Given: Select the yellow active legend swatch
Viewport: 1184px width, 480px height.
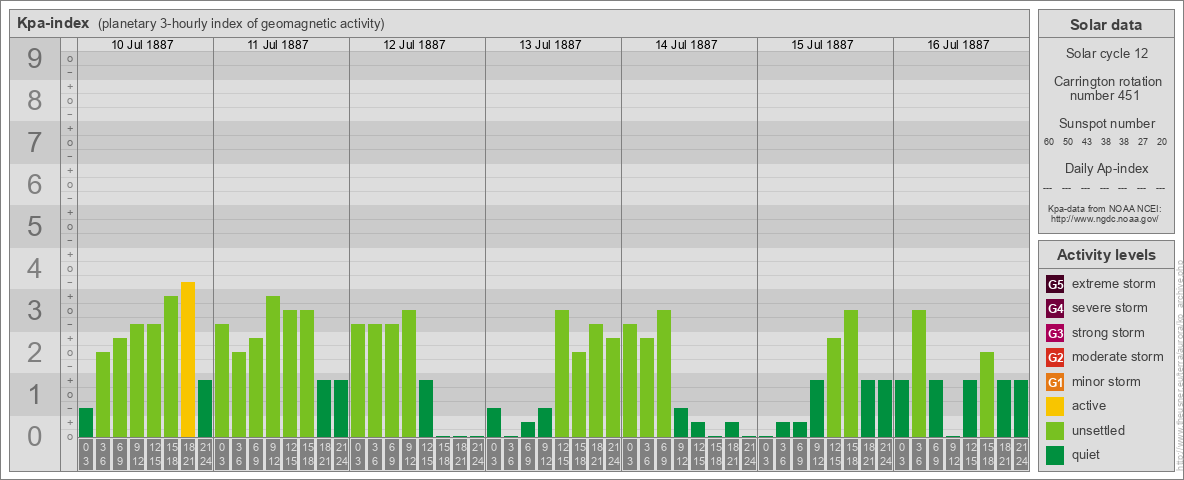Looking at the screenshot, I should (x=1056, y=406).
